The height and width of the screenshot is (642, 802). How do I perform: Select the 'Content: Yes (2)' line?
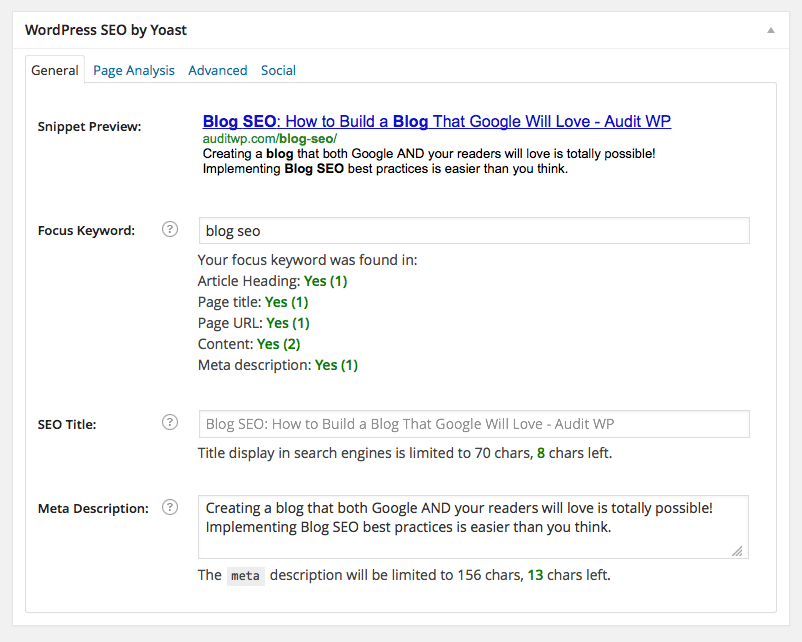(249, 344)
